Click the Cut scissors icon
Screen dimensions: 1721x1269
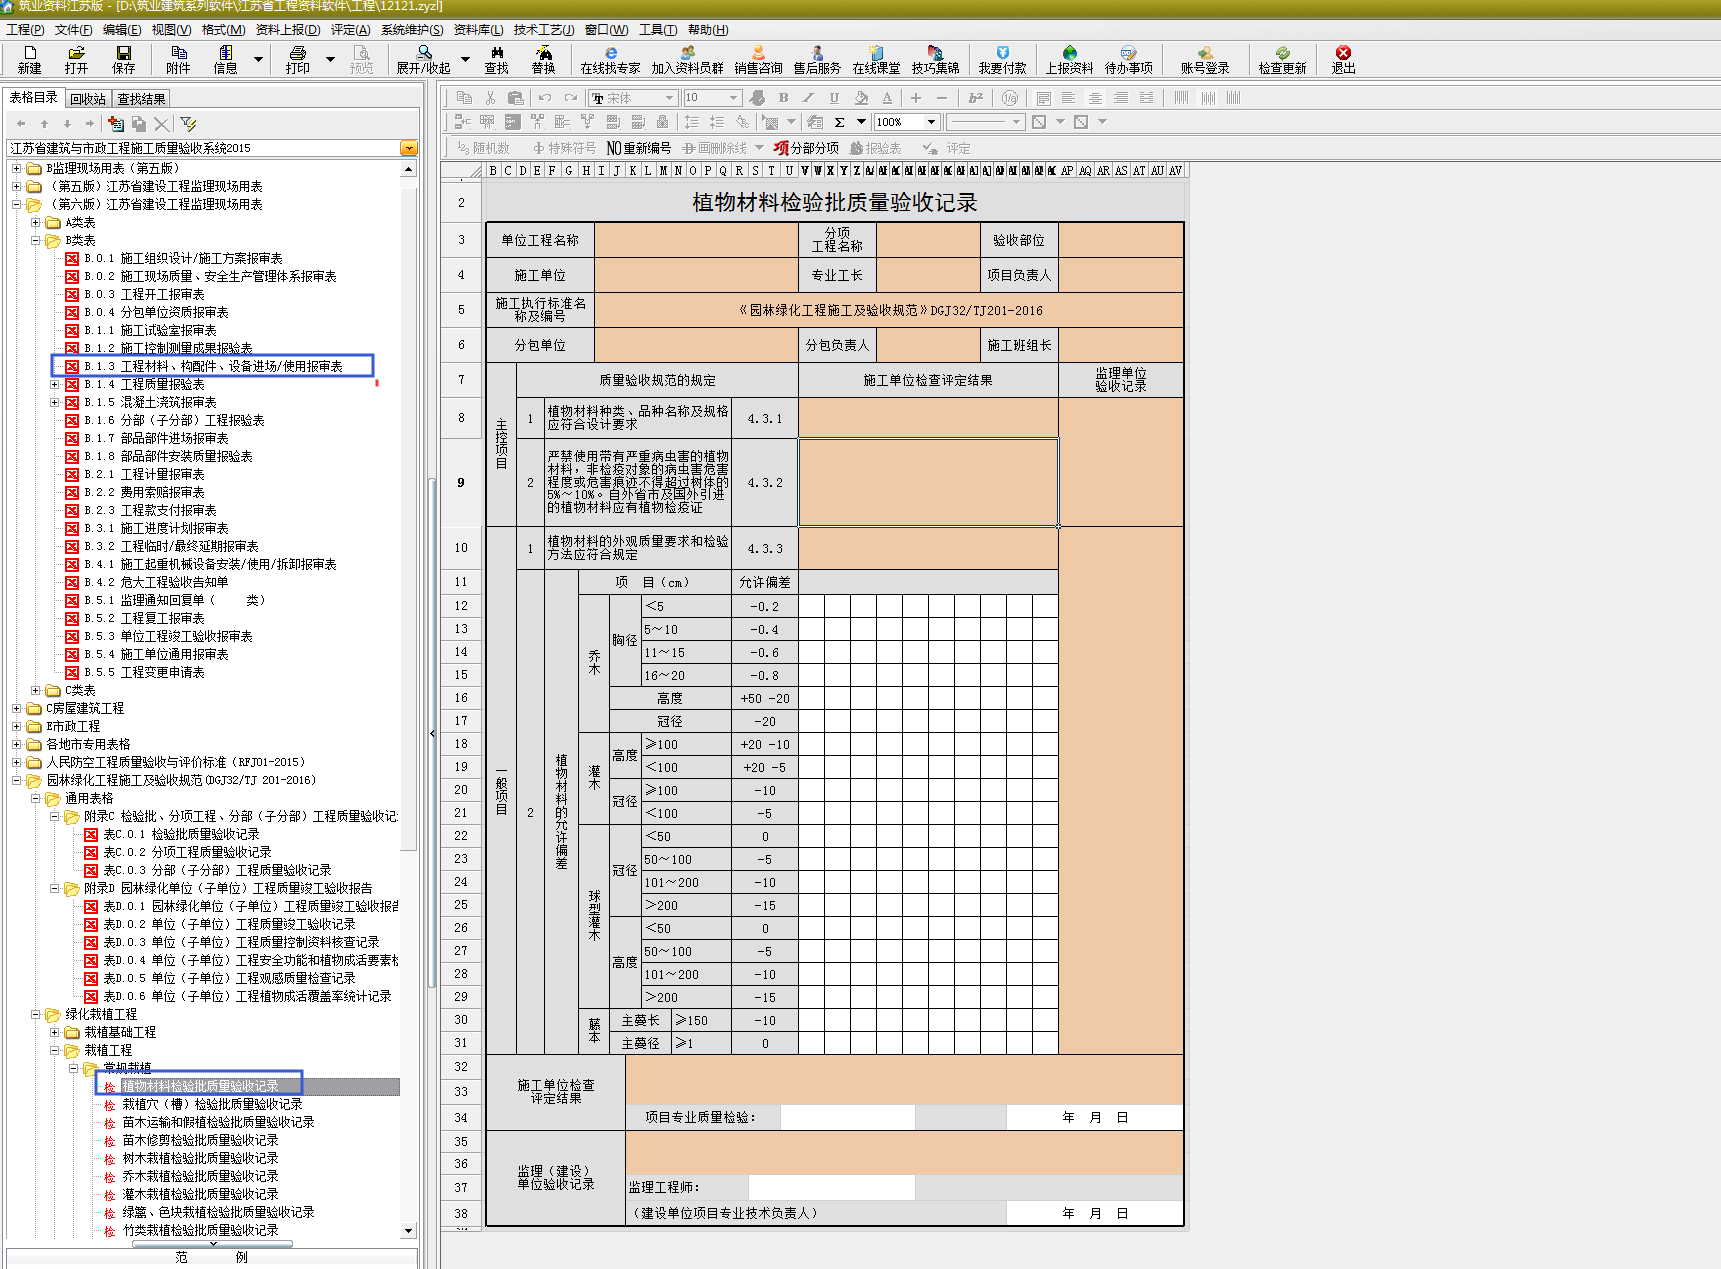point(490,98)
